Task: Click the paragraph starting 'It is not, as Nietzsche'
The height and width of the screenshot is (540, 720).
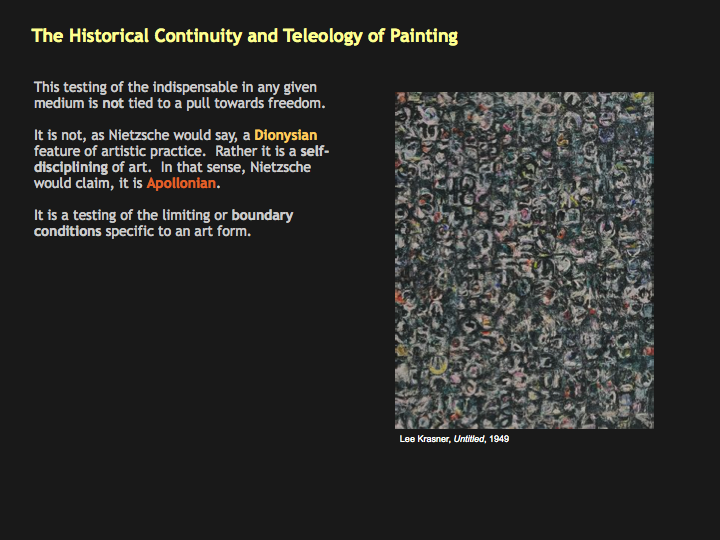Action: (182, 159)
